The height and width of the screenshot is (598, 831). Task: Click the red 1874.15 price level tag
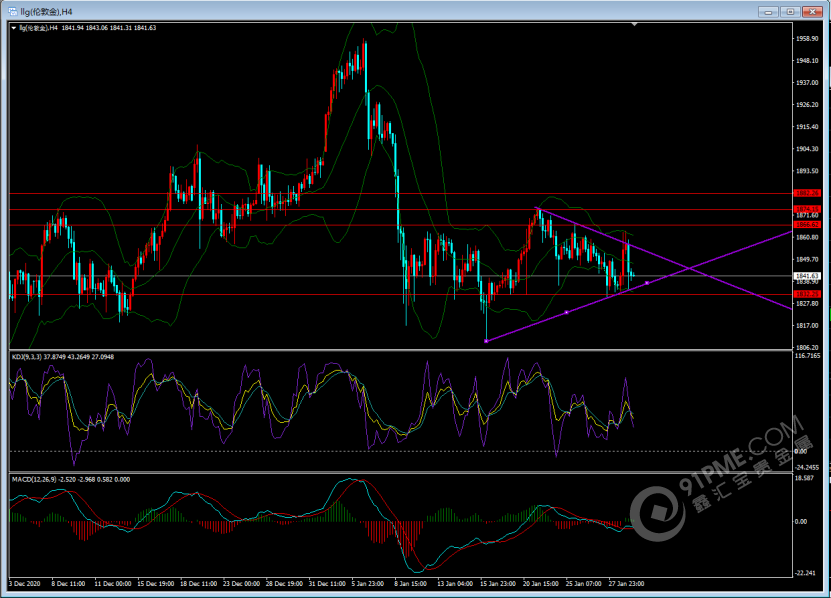click(807, 209)
